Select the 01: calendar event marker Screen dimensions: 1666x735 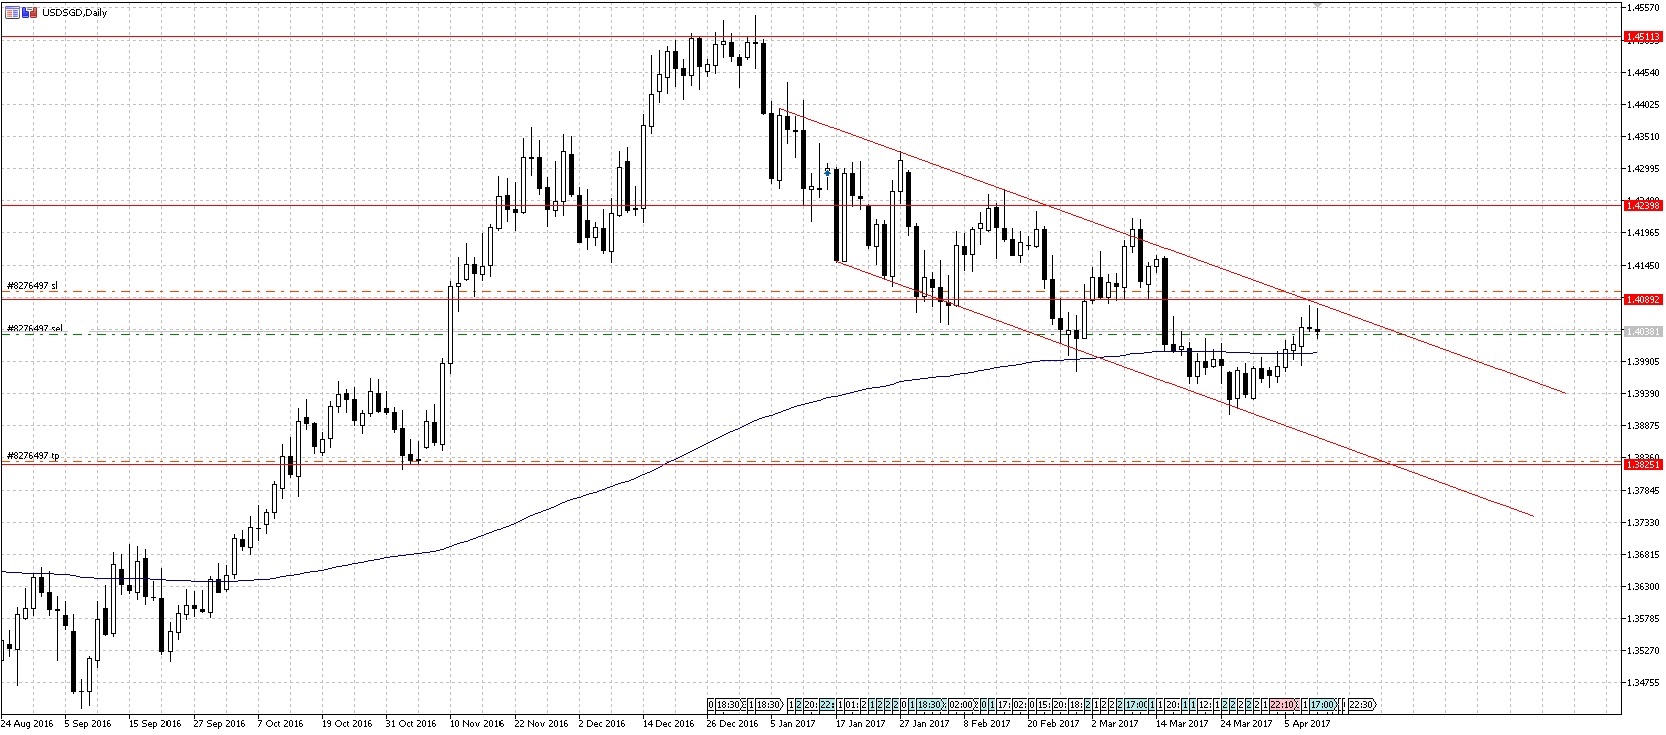pos(852,704)
